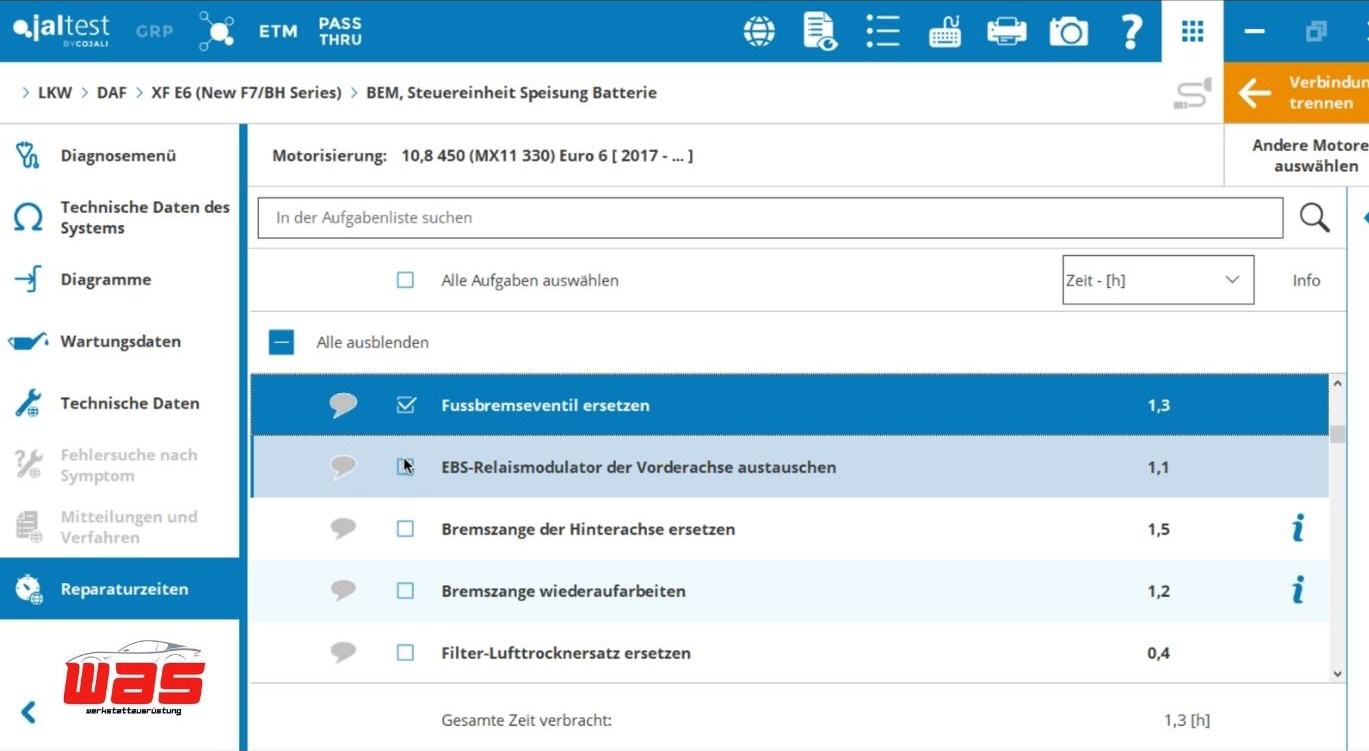This screenshot has width=1369, height=751.
Task: Tick the Alle Aufgaben auswählen checkbox
Action: tap(405, 280)
